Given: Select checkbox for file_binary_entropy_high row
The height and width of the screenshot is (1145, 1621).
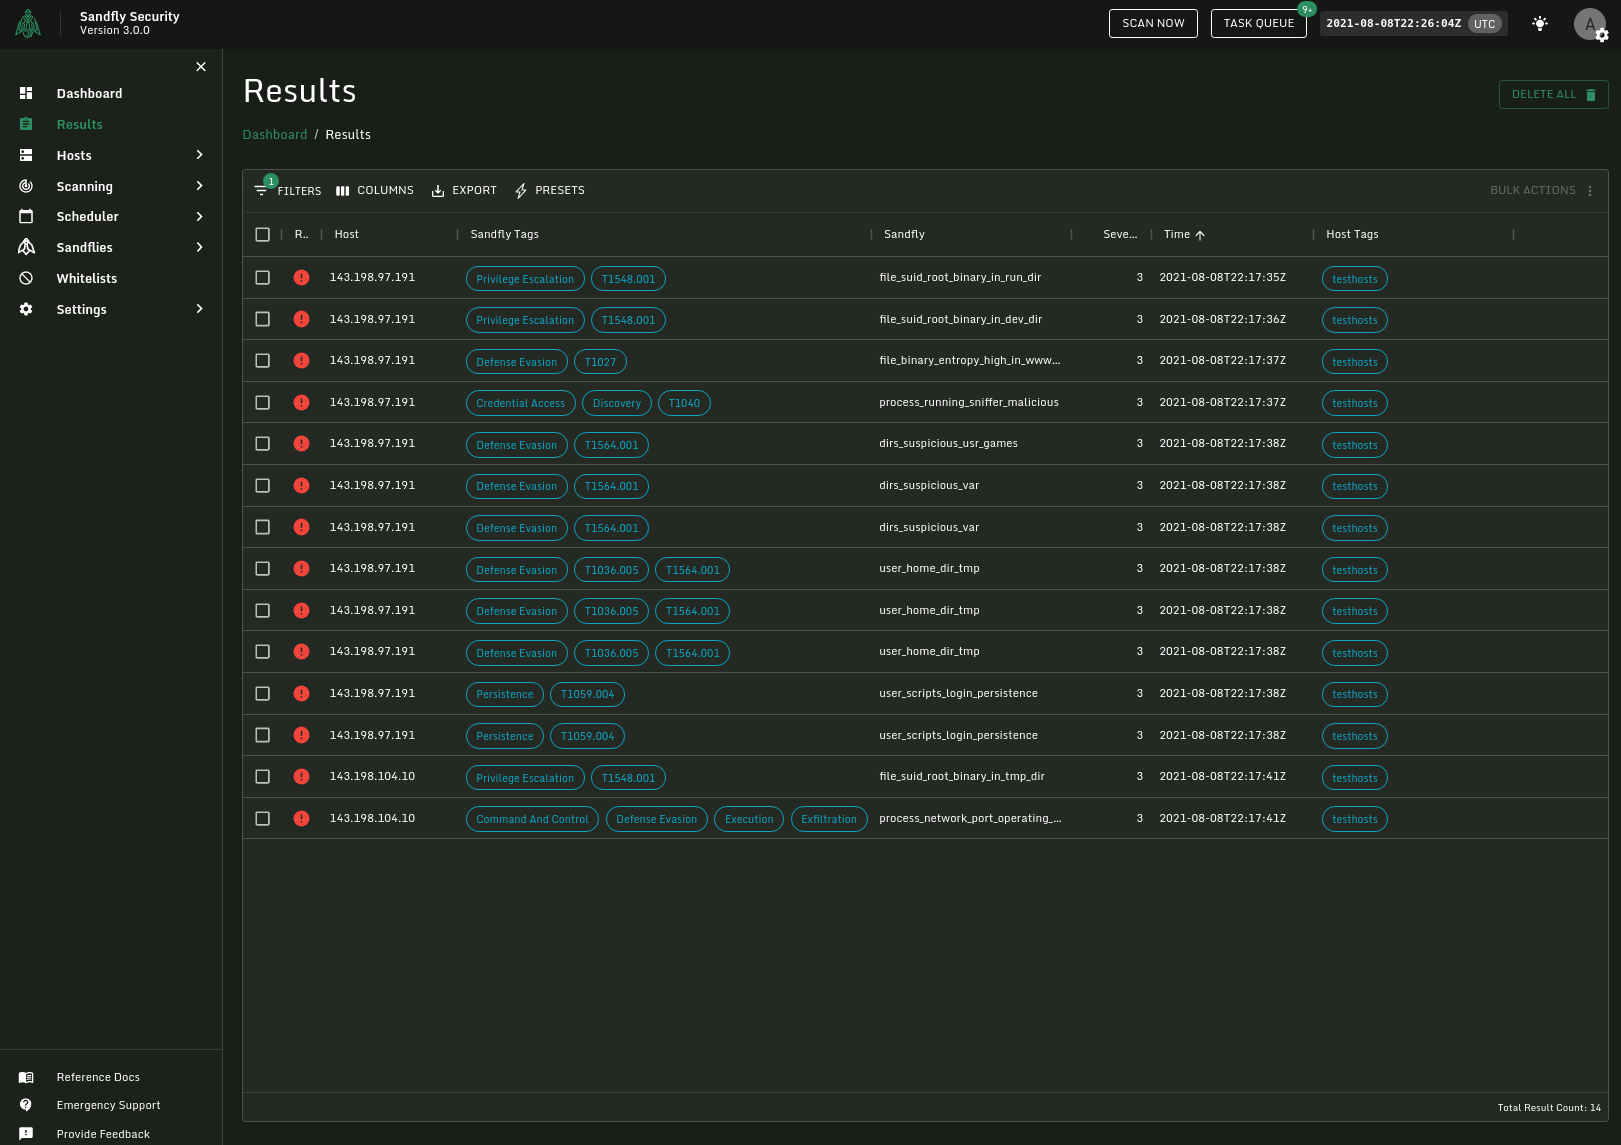Looking at the screenshot, I should point(263,361).
